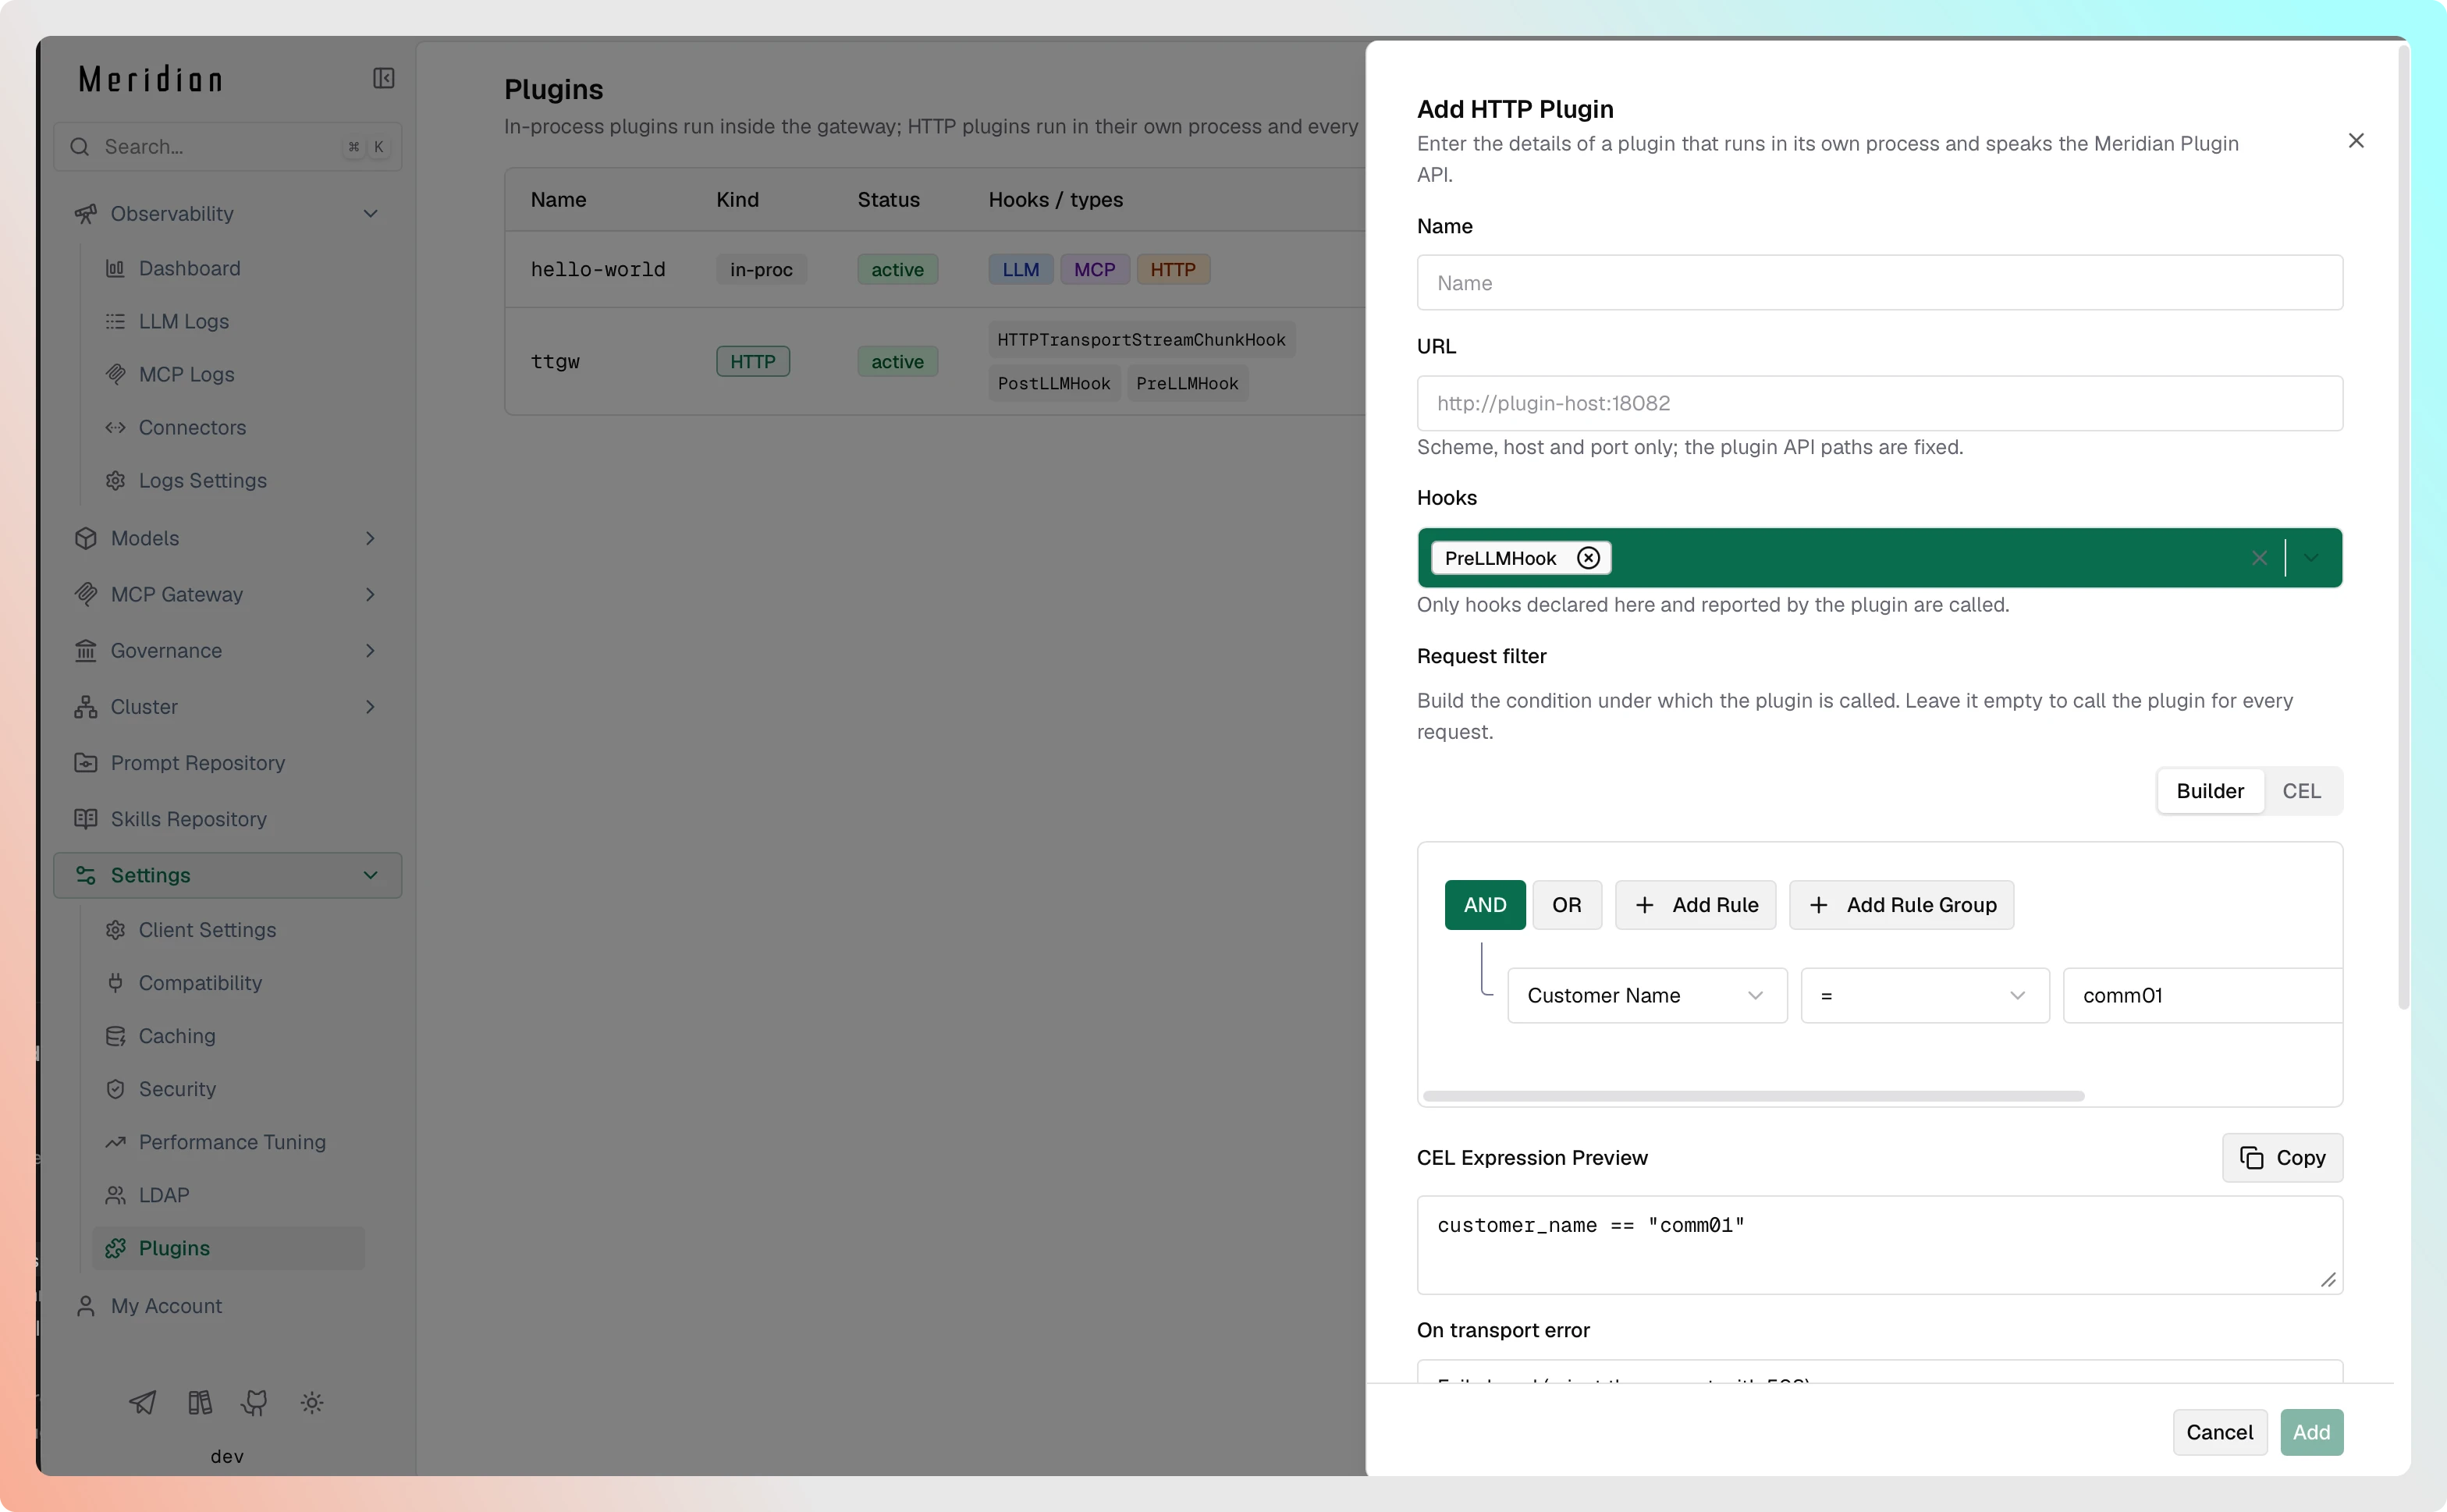Click the Caching database icon

point(115,1036)
